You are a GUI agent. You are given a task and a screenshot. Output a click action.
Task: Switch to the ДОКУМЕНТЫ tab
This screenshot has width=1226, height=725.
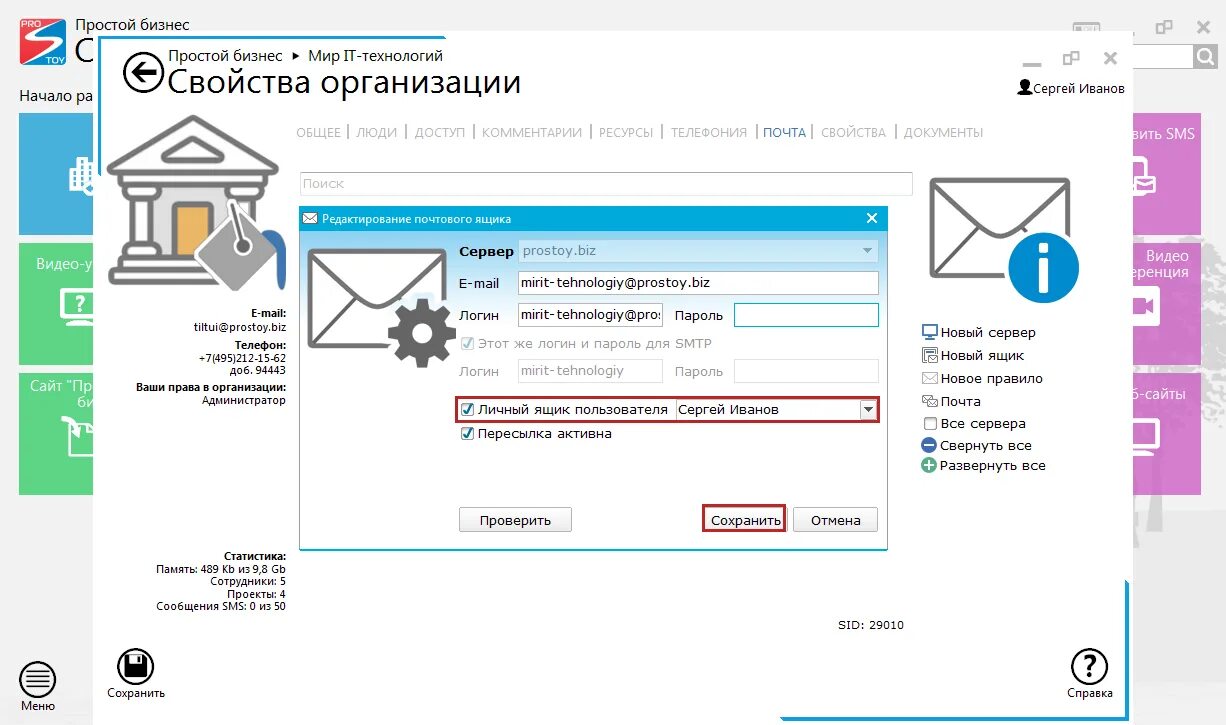943,132
